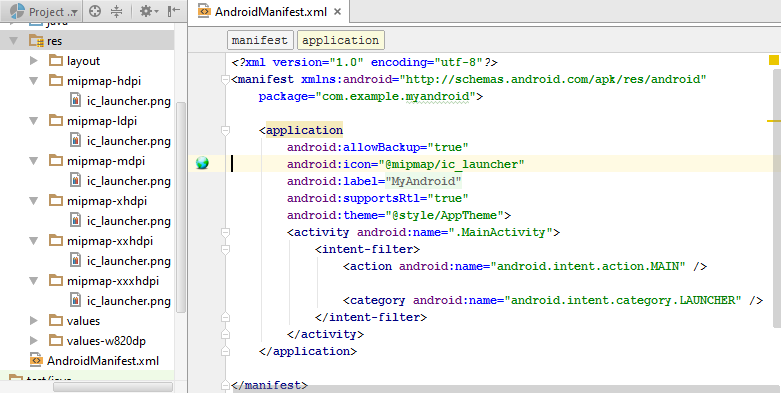The image size is (781, 393).
Task: Click the layout folder icon
Action: pos(56,61)
